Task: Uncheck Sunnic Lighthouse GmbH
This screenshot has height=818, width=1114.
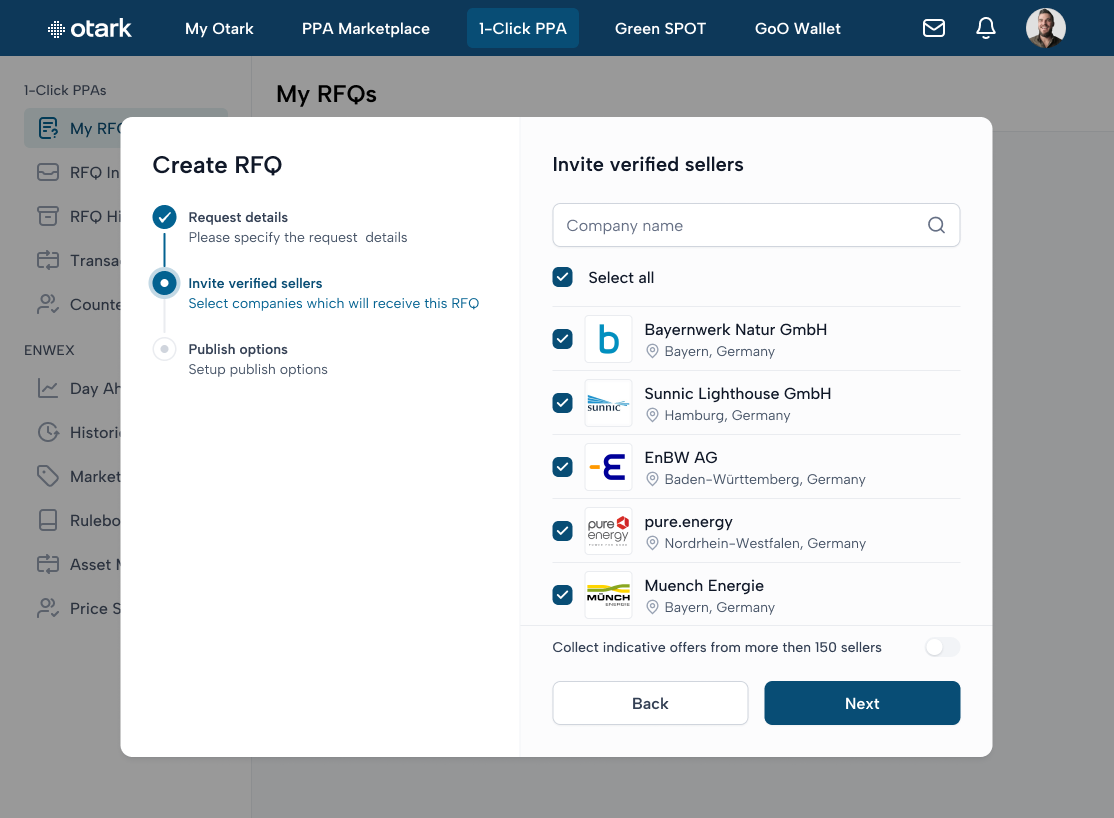Action: point(562,403)
